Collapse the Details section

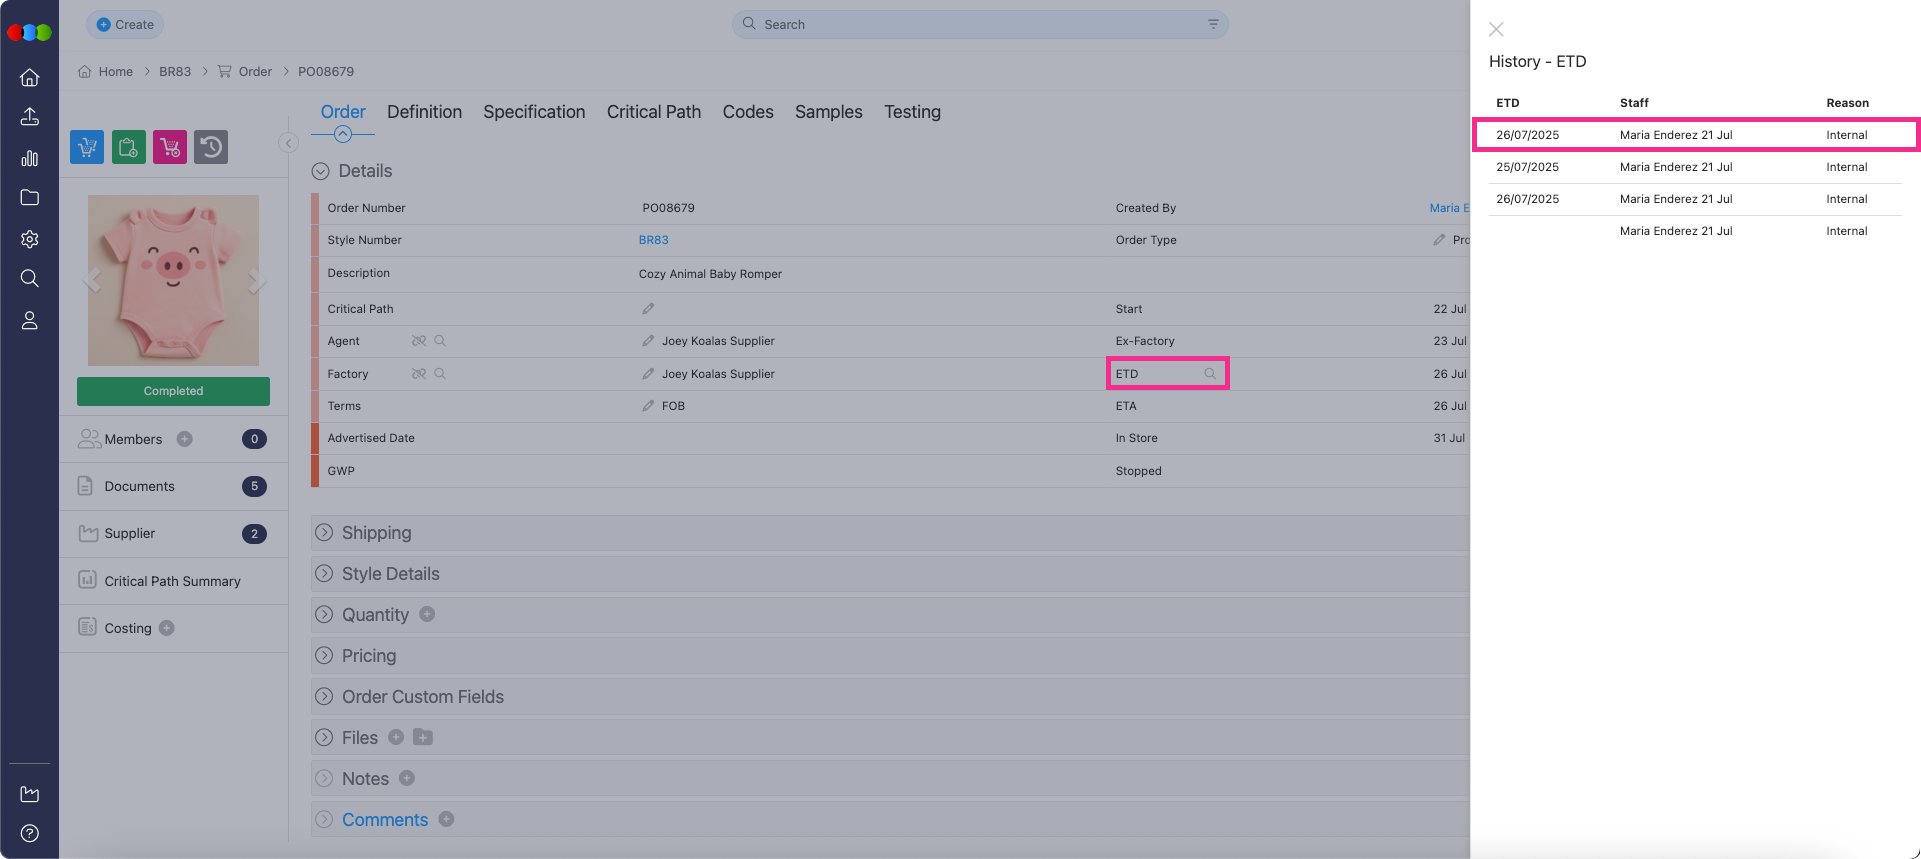click(321, 171)
